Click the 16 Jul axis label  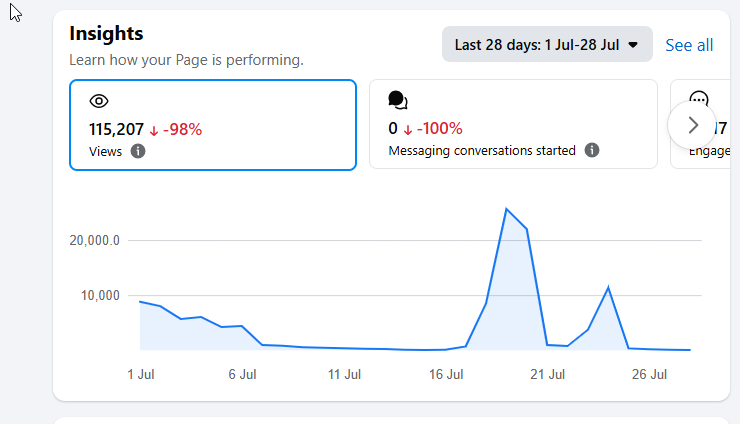click(446, 374)
